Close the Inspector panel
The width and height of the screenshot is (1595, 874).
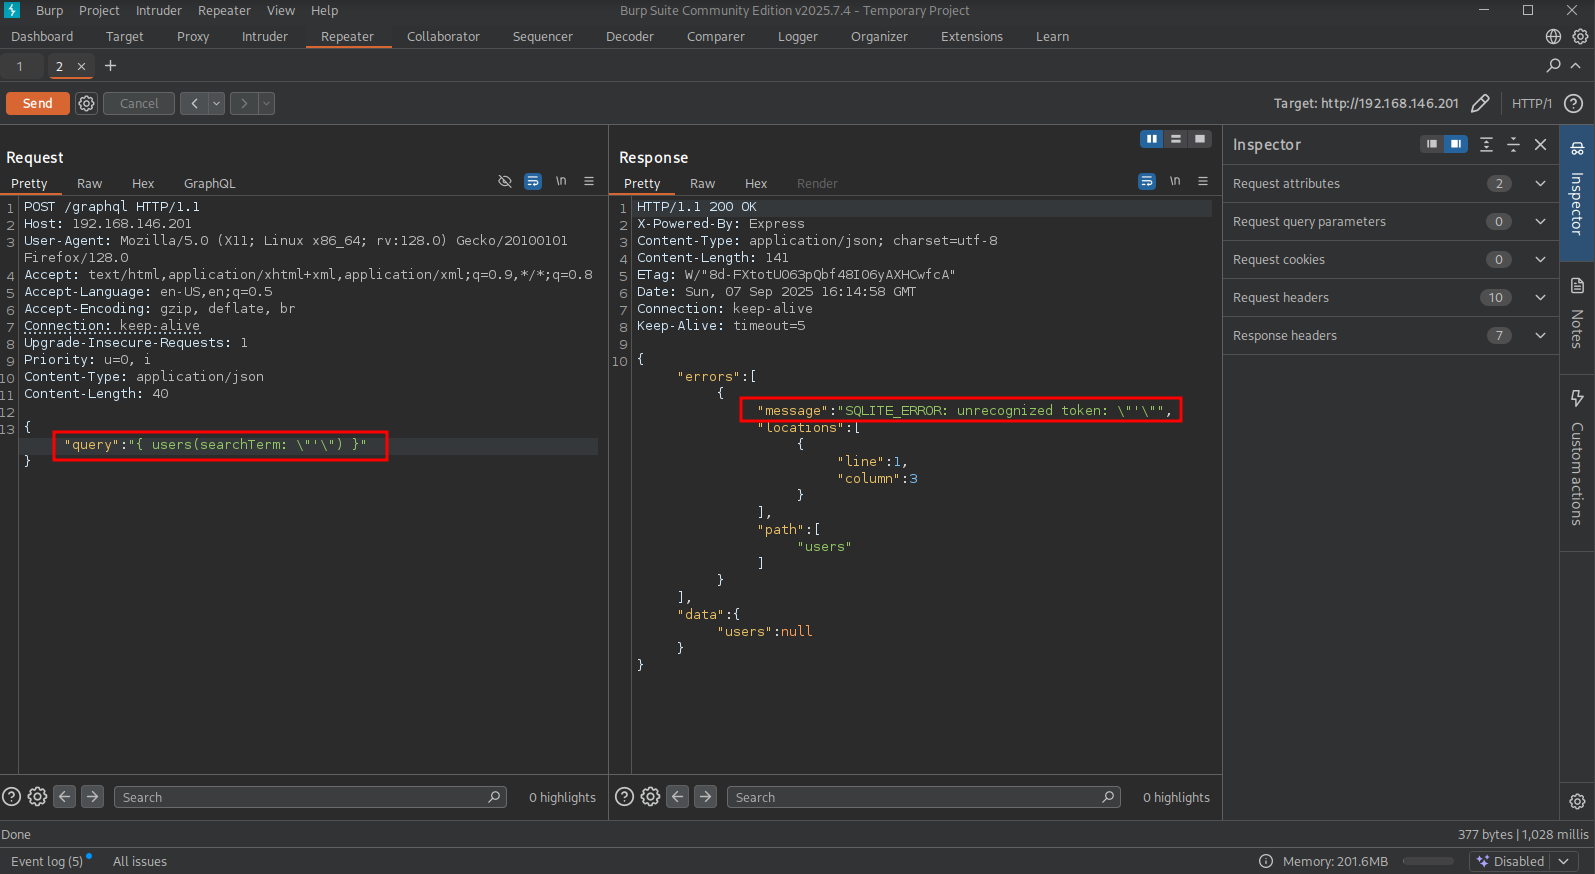tap(1540, 145)
